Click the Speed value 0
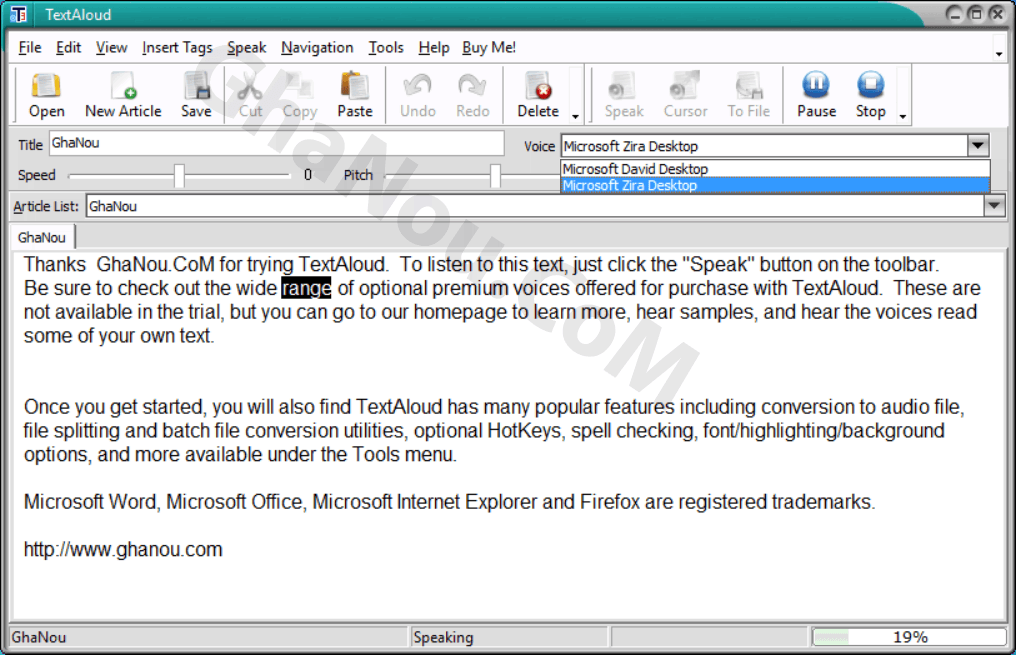The width and height of the screenshot is (1016, 655). coord(308,175)
